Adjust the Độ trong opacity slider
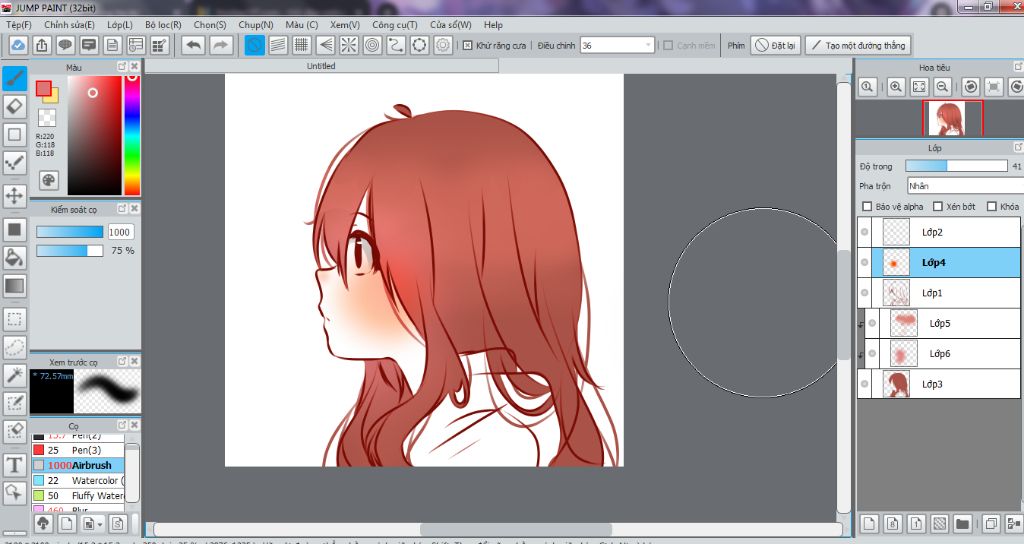The height and width of the screenshot is (544, 1024). point(956,167)
